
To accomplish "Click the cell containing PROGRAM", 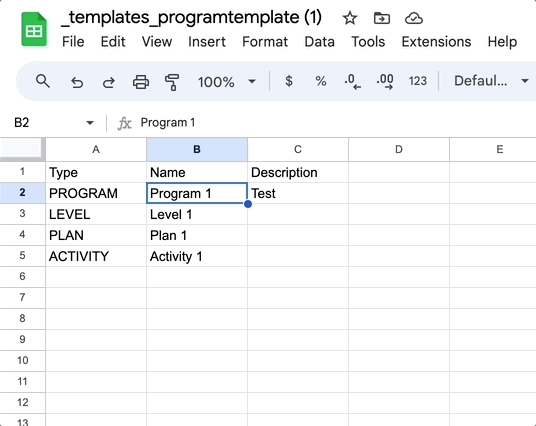I will click(96, 193).
